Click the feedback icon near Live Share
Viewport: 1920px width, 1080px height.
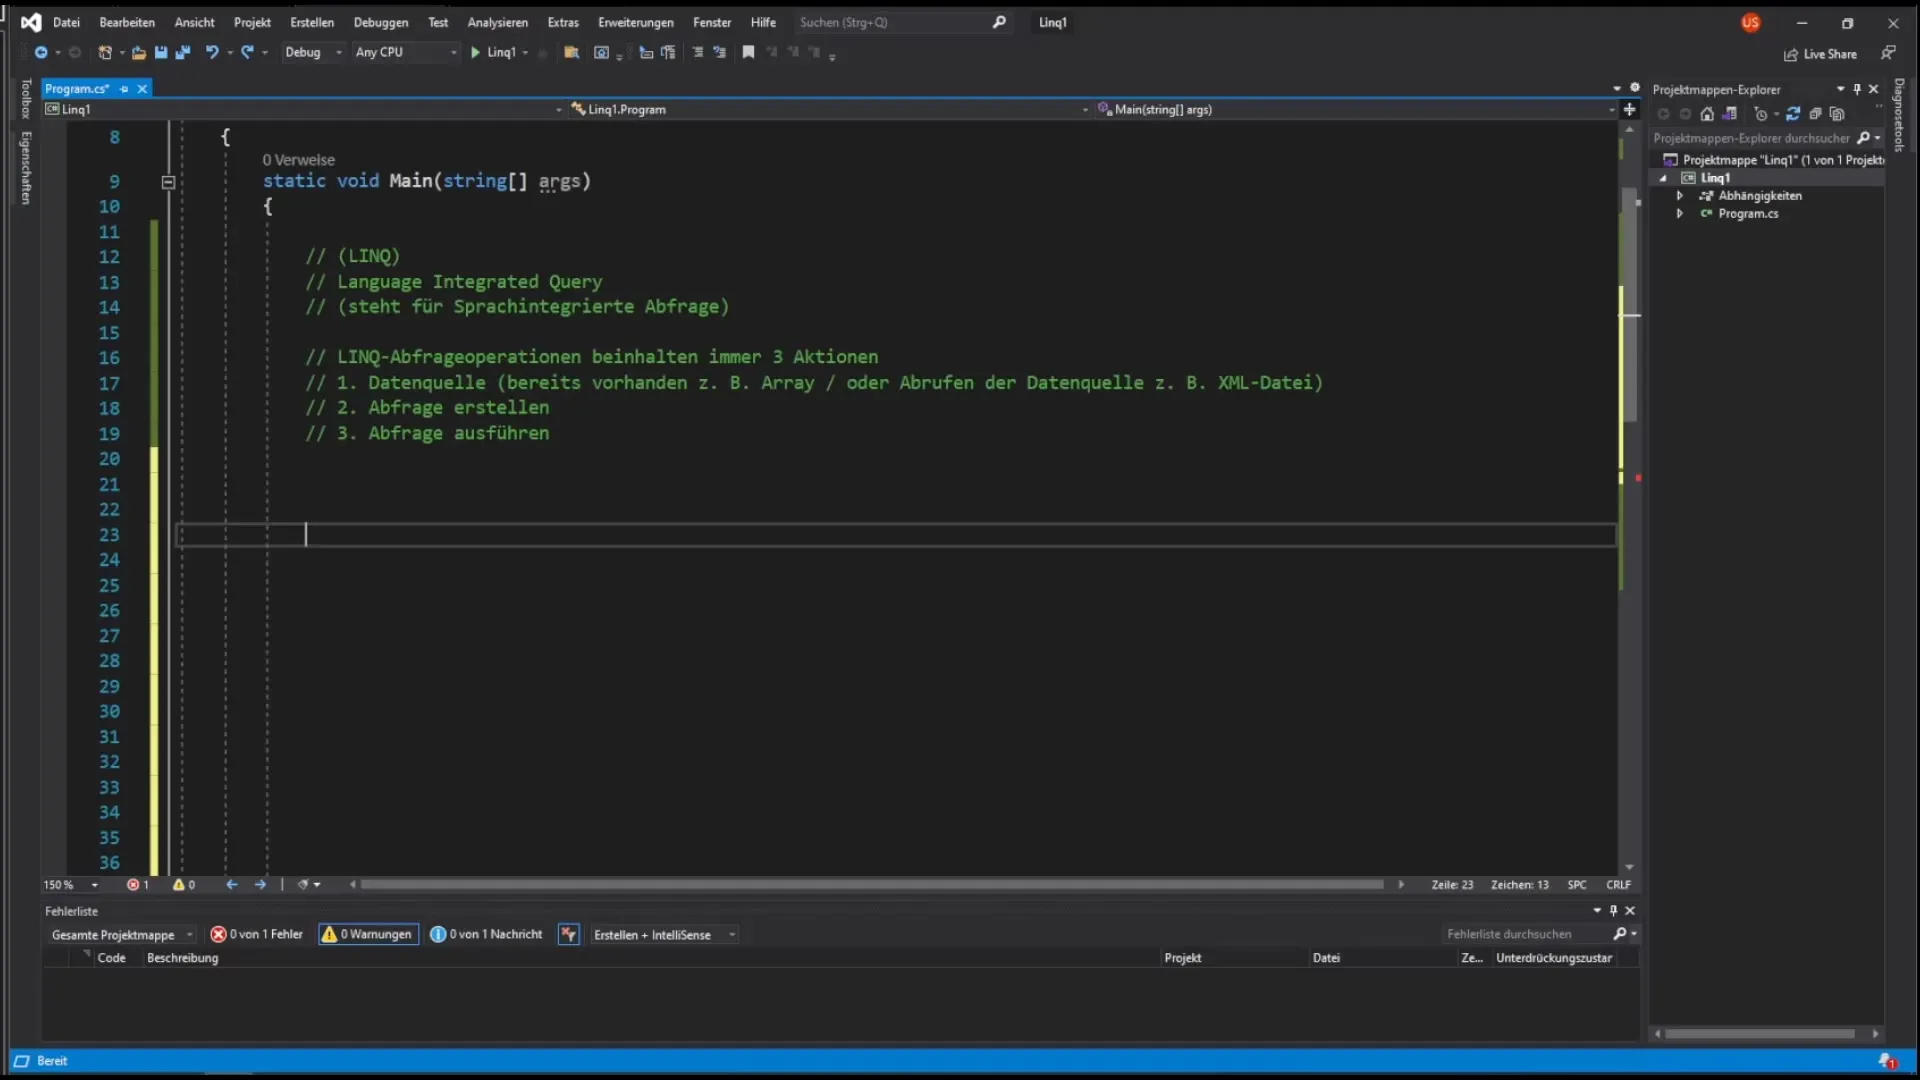coord(1888,52)
